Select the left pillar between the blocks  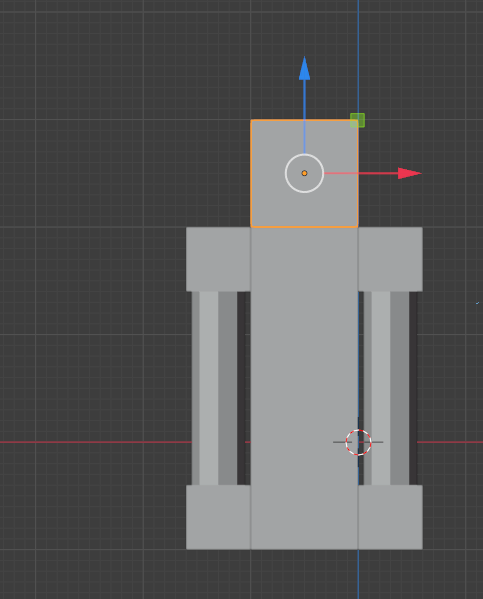(x=218, y=388)
